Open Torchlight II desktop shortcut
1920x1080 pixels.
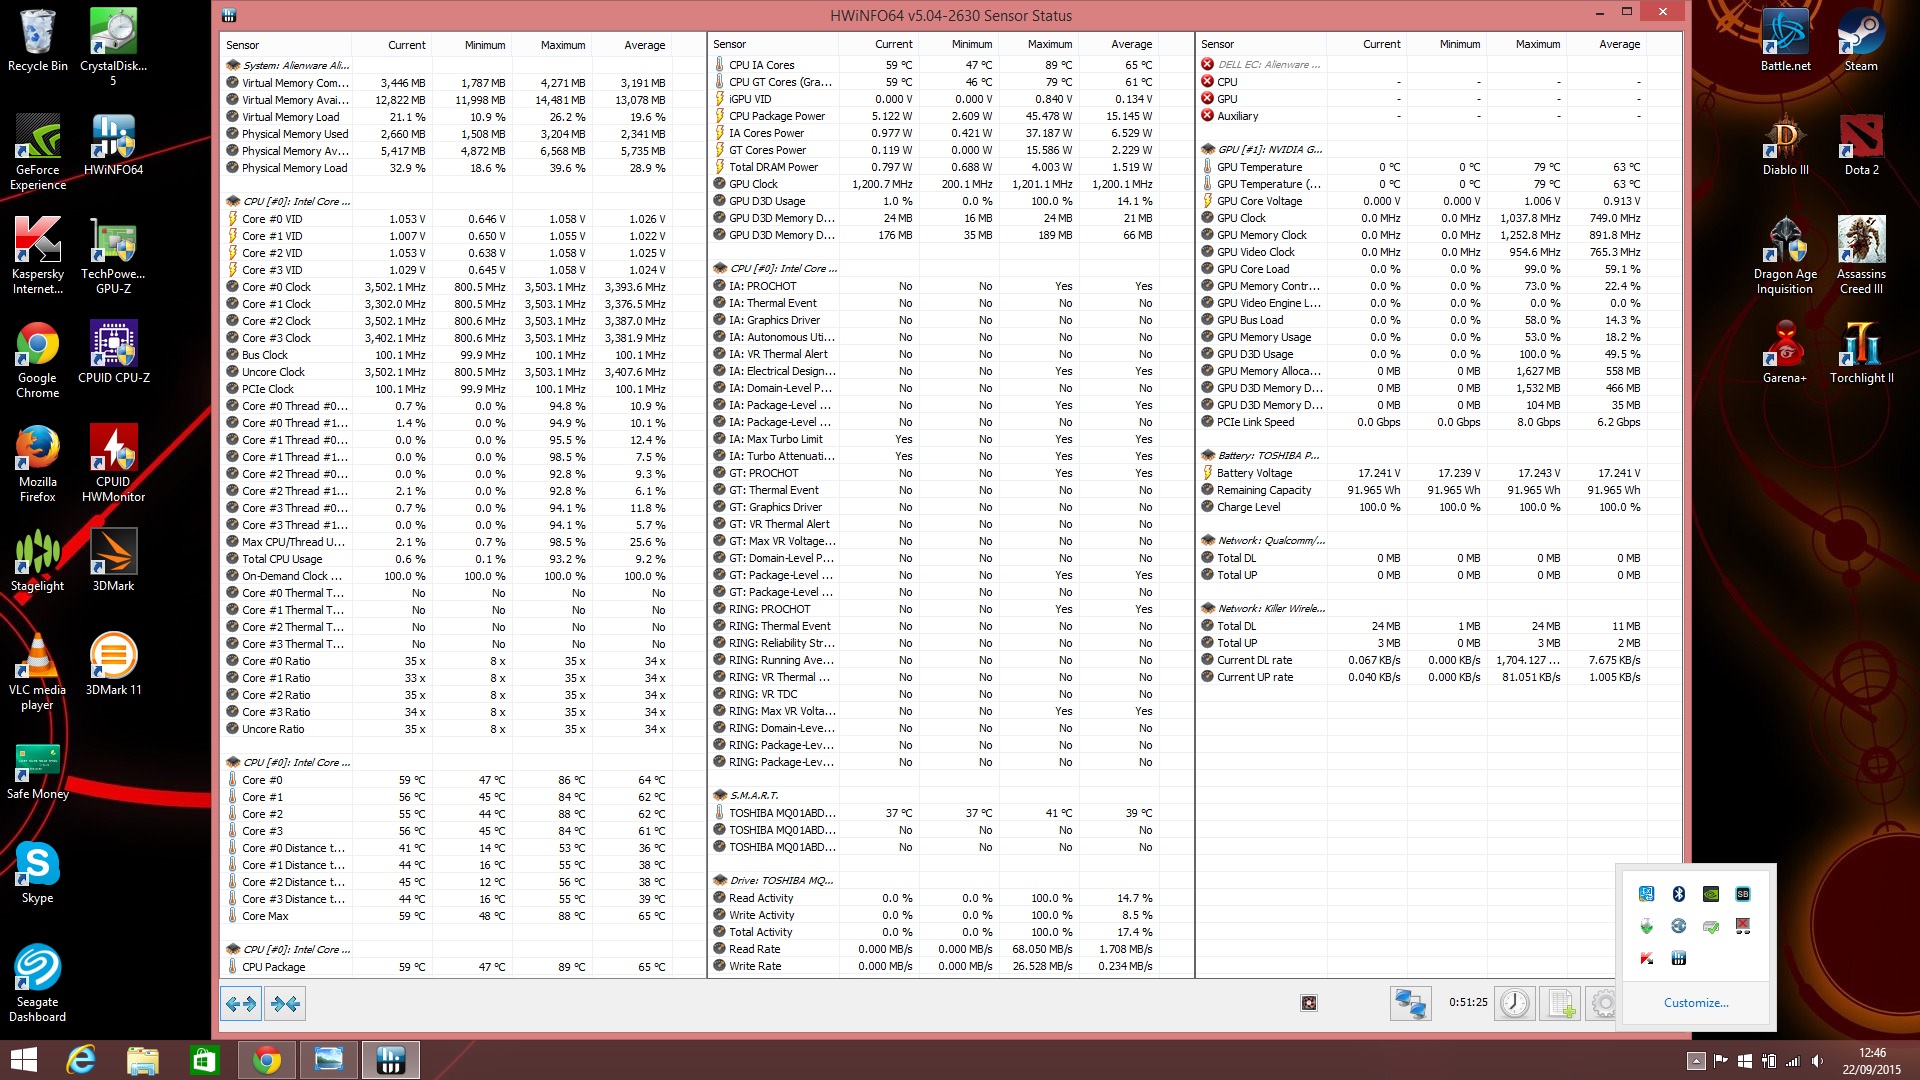click(x=1860, y=352)
